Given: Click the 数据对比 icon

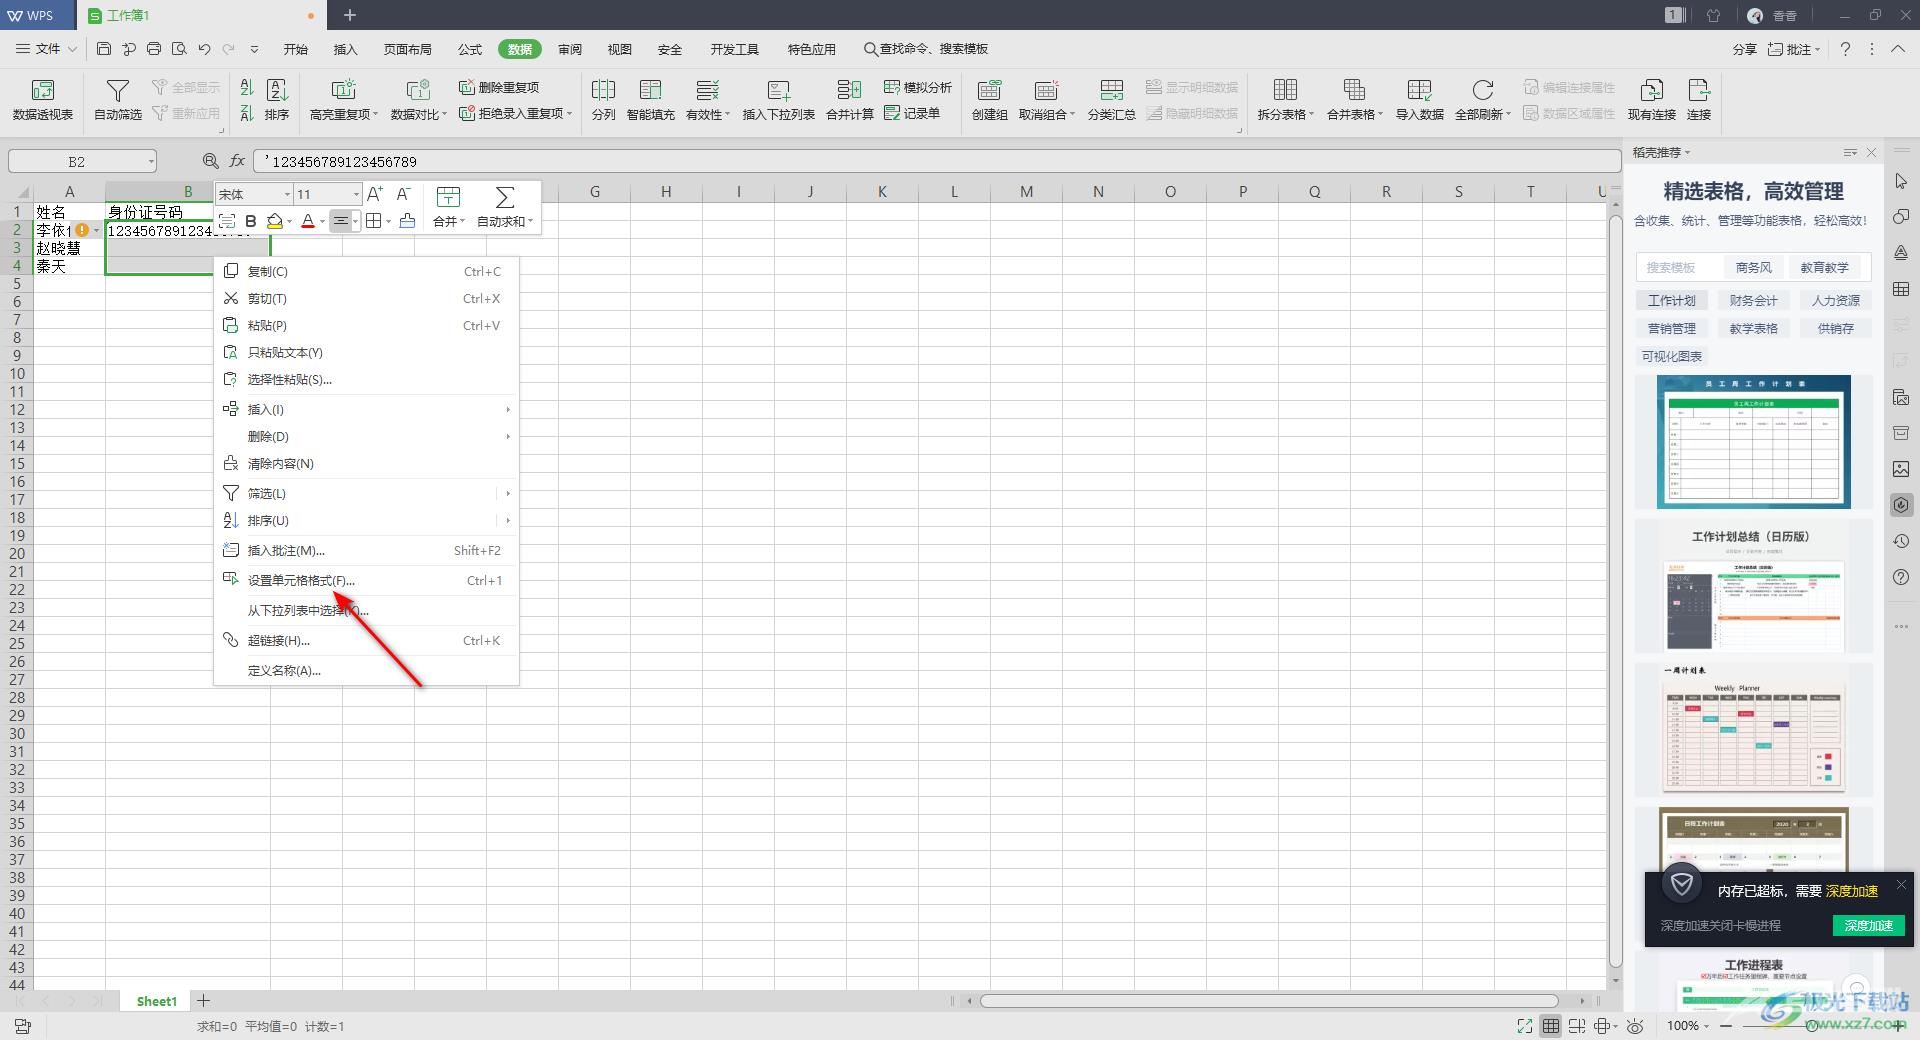Looking at the screenshot, I should 418,90.
